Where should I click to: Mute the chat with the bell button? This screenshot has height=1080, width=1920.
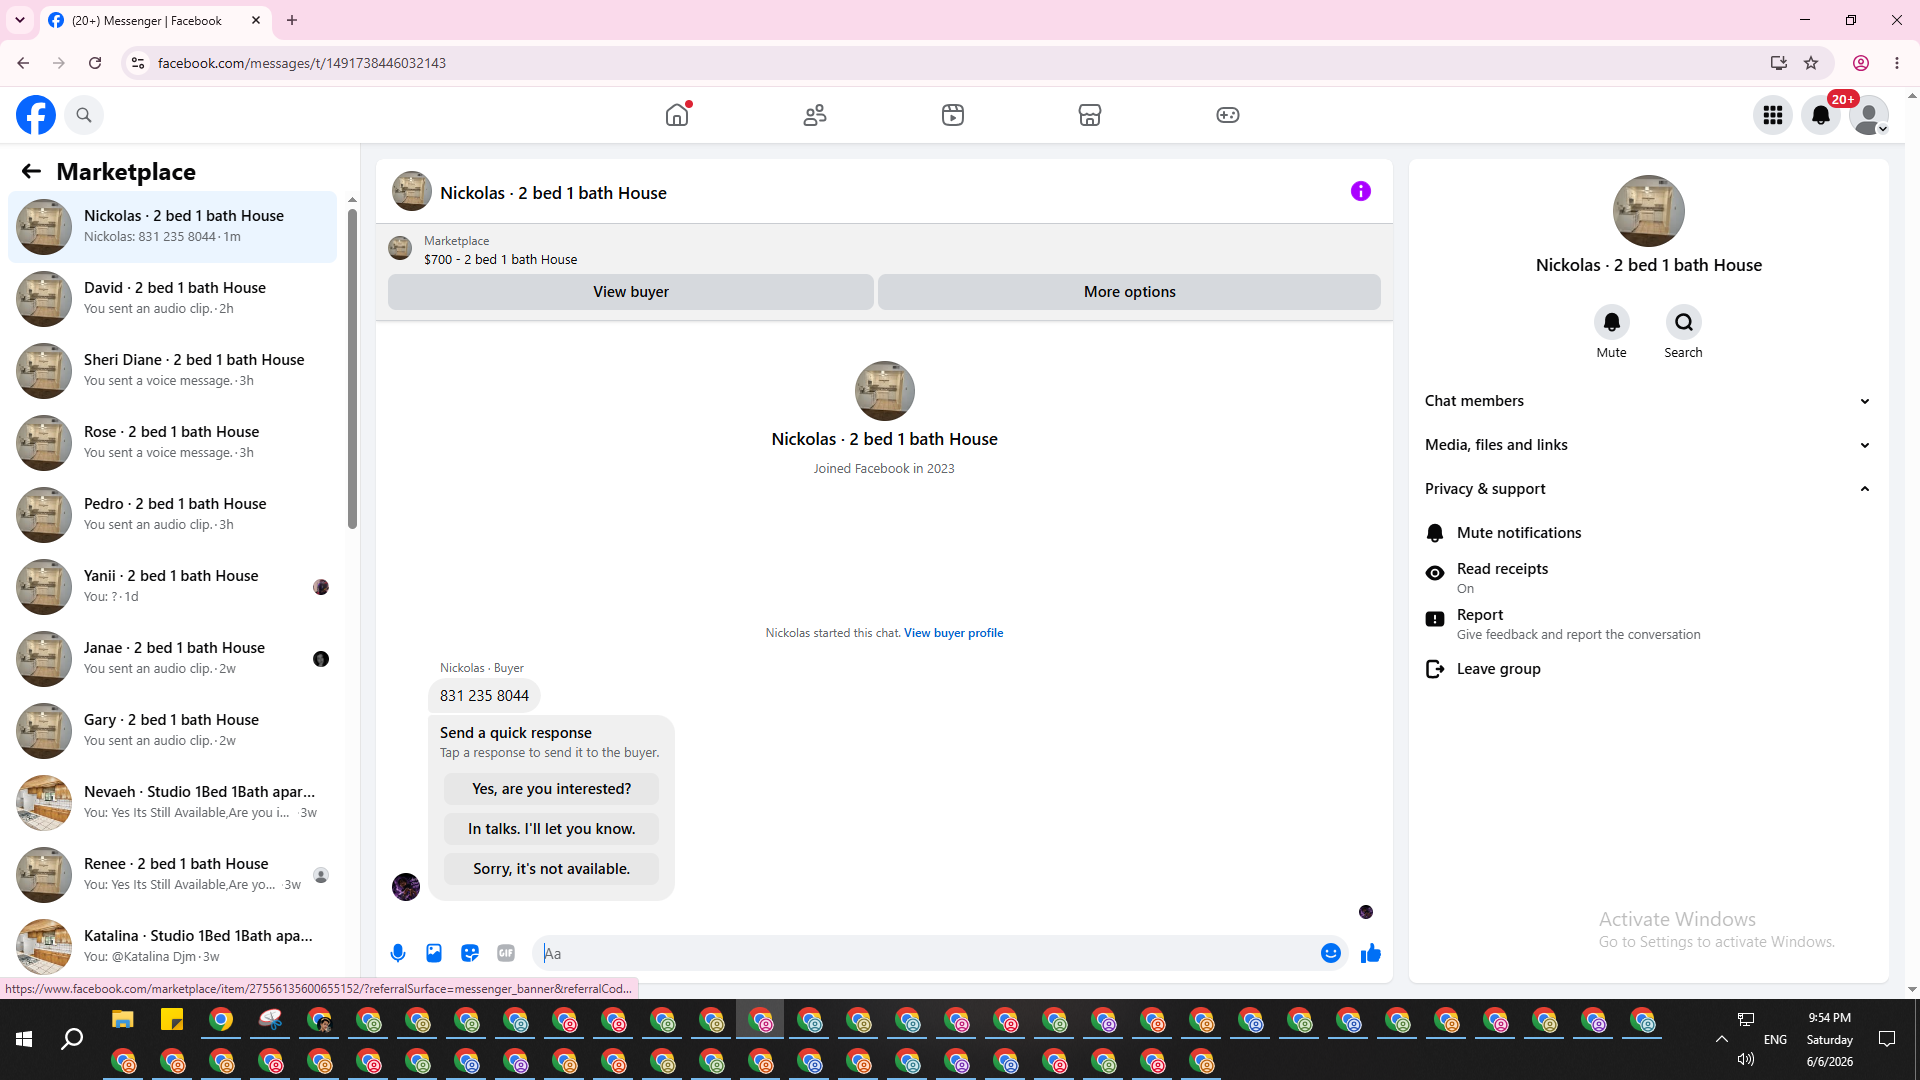click(x=1612, y=322)
